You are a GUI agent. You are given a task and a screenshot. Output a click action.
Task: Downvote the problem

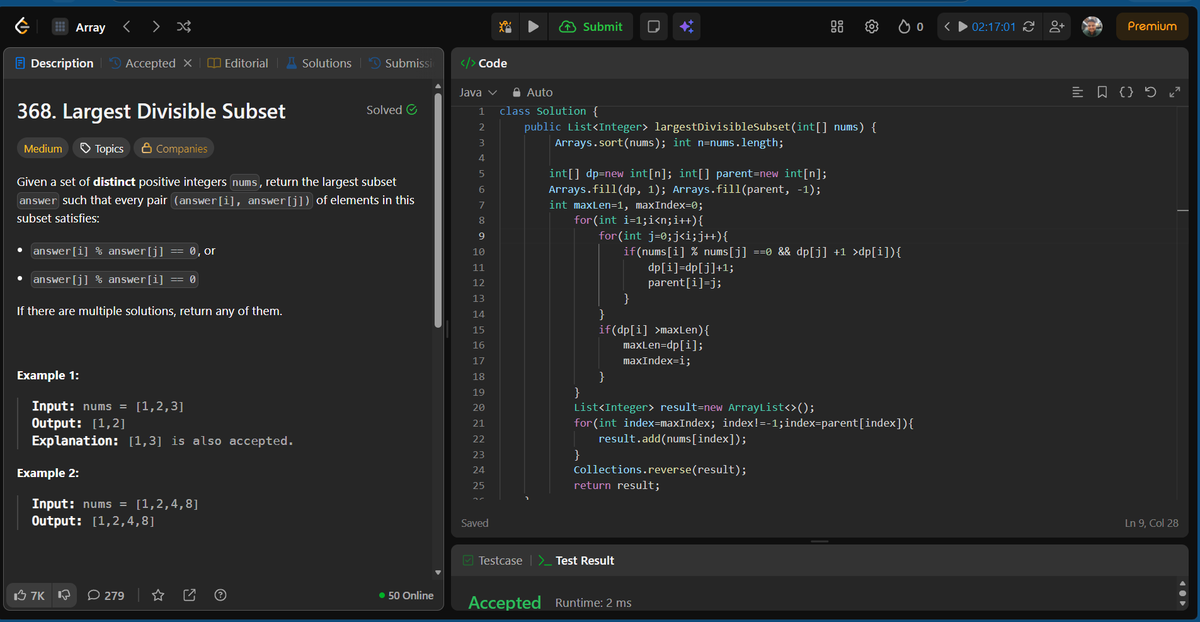(x=65, y=595)
